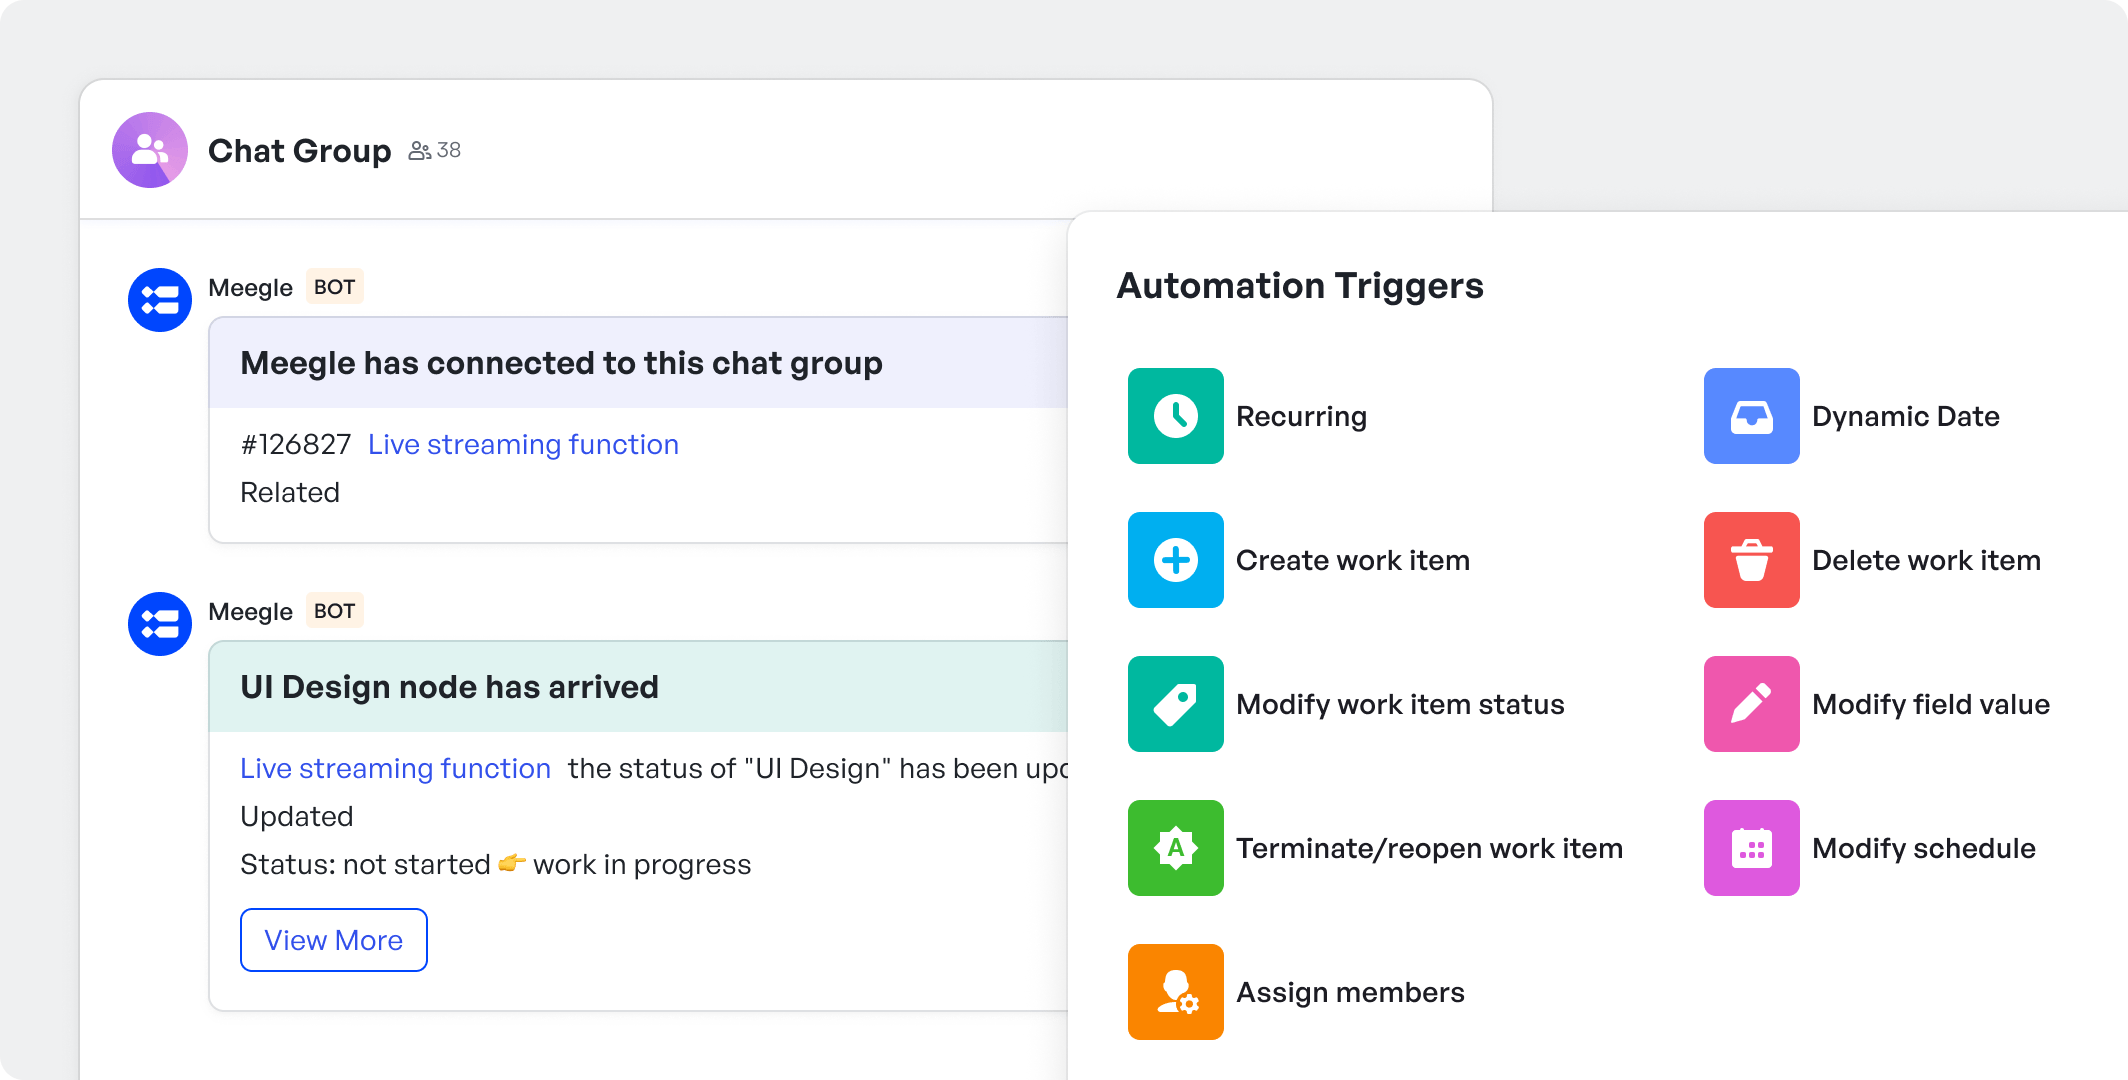
Task: Click the Terminate/reopen work item label
Action: (x=1429, y=848)
